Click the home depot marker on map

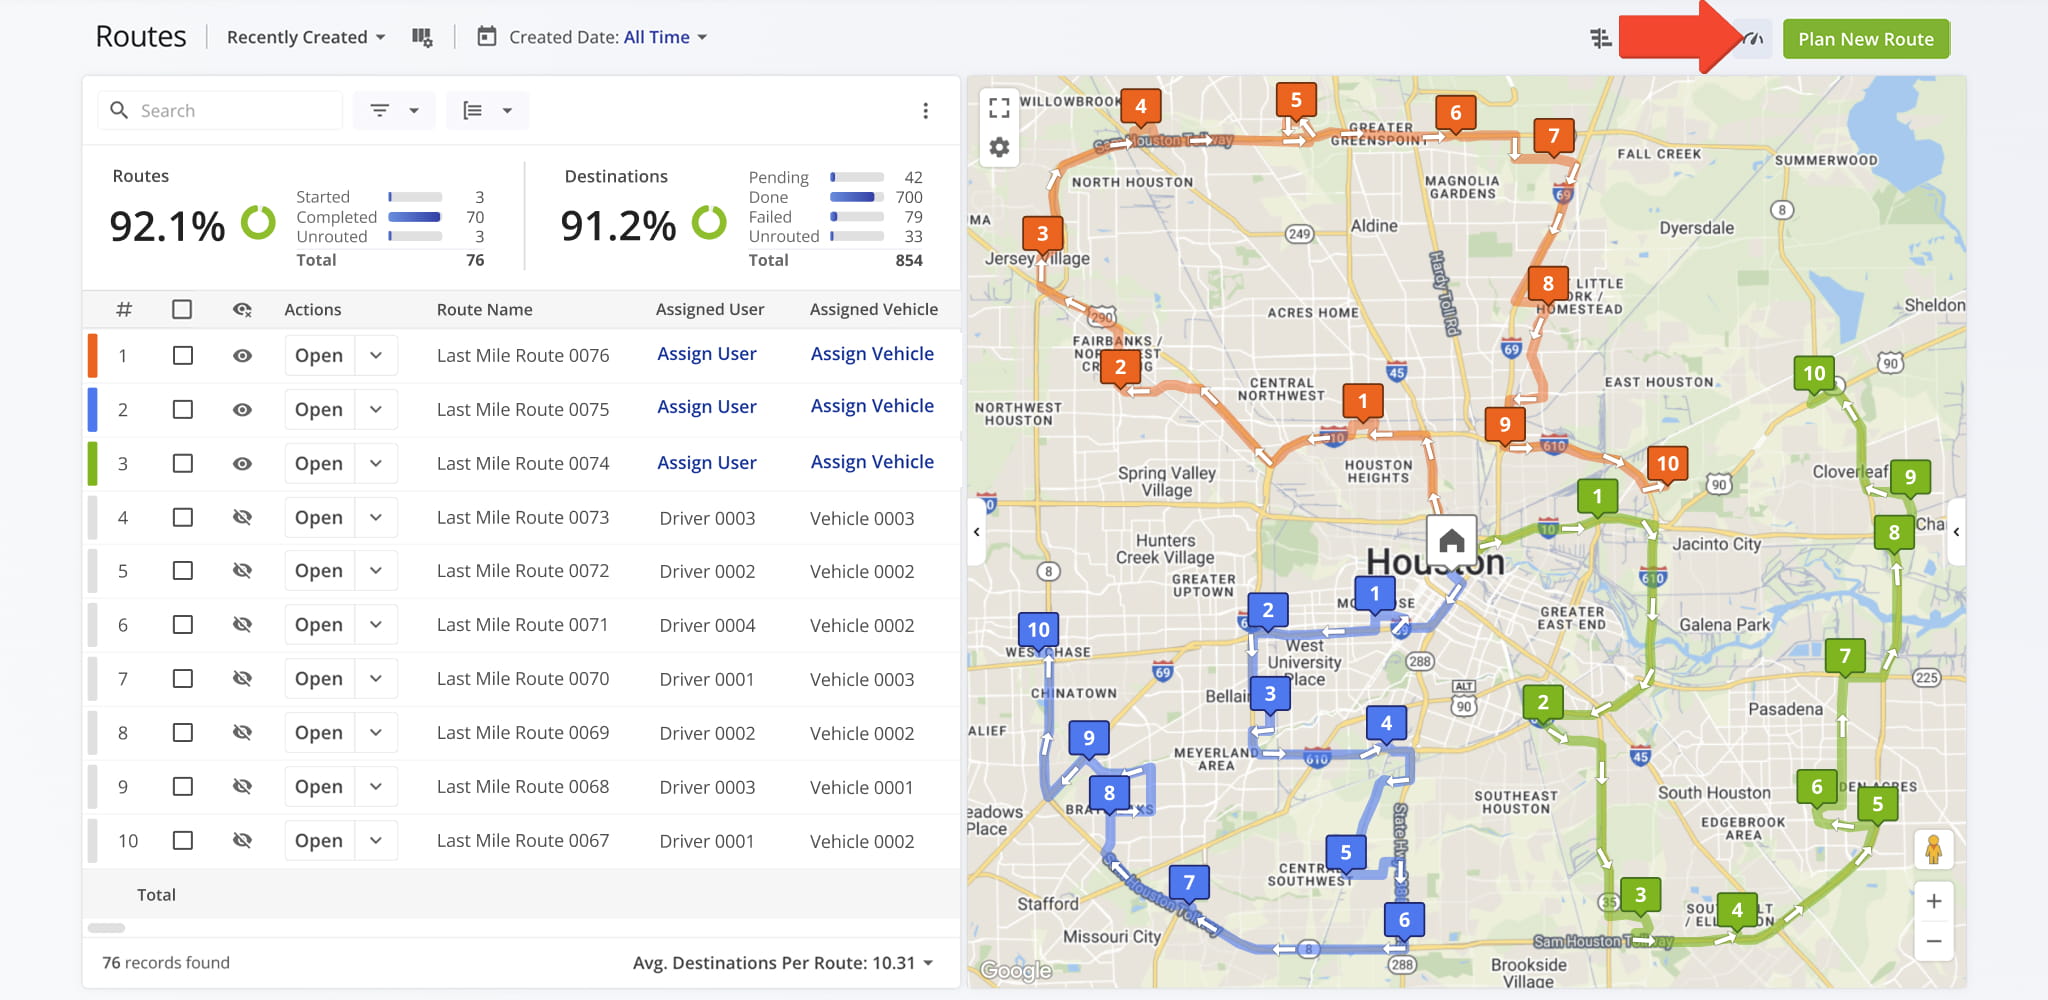pyautogui.click(x=1451, y=541)
